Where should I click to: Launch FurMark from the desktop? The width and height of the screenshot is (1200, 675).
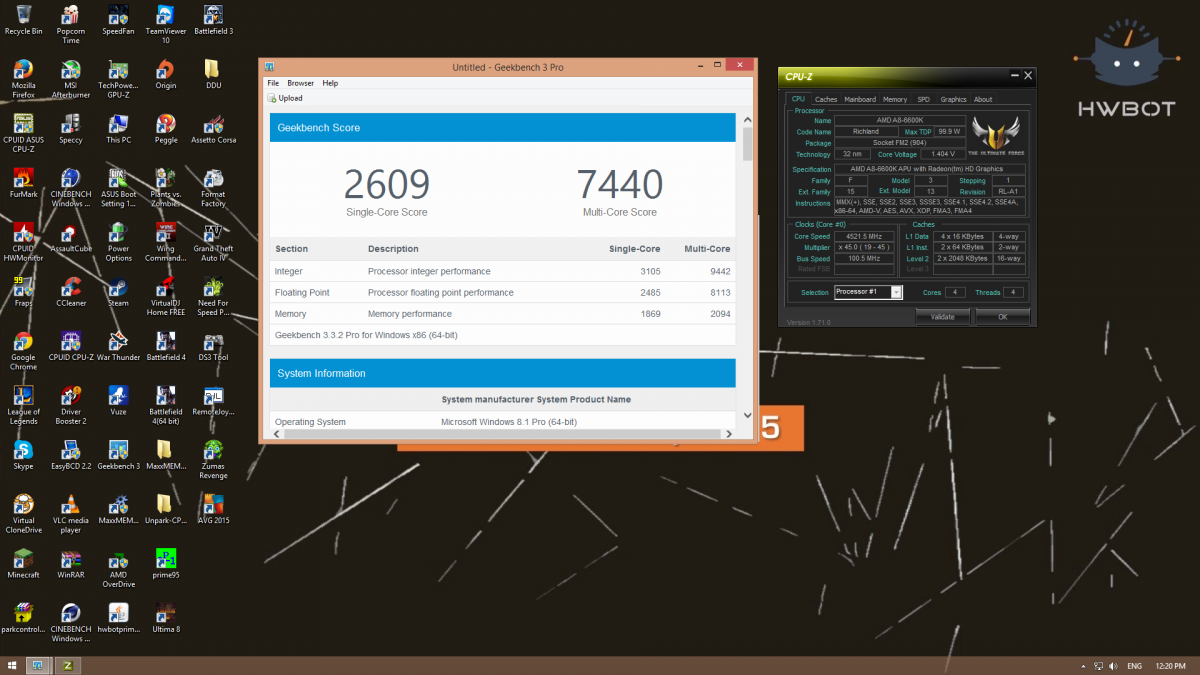23,183
